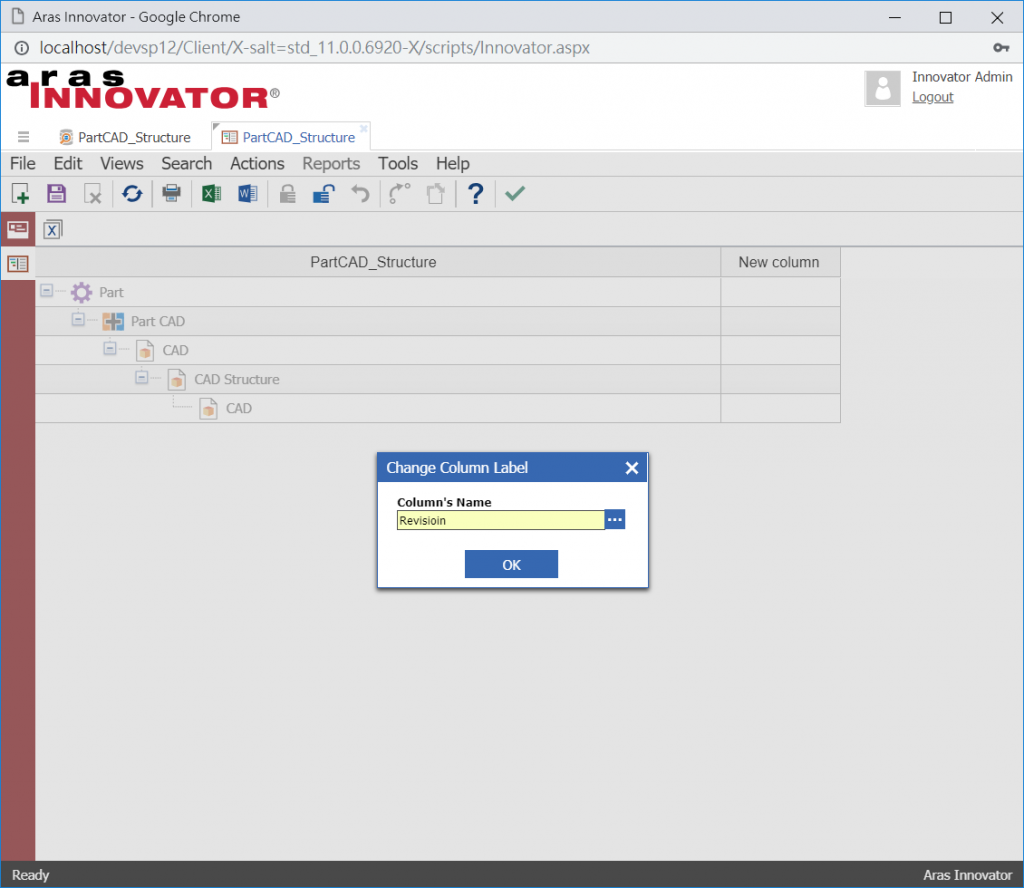Click the Innovator Admin user name
Viewport: 1024px width, 888px height.
[962, 77]
